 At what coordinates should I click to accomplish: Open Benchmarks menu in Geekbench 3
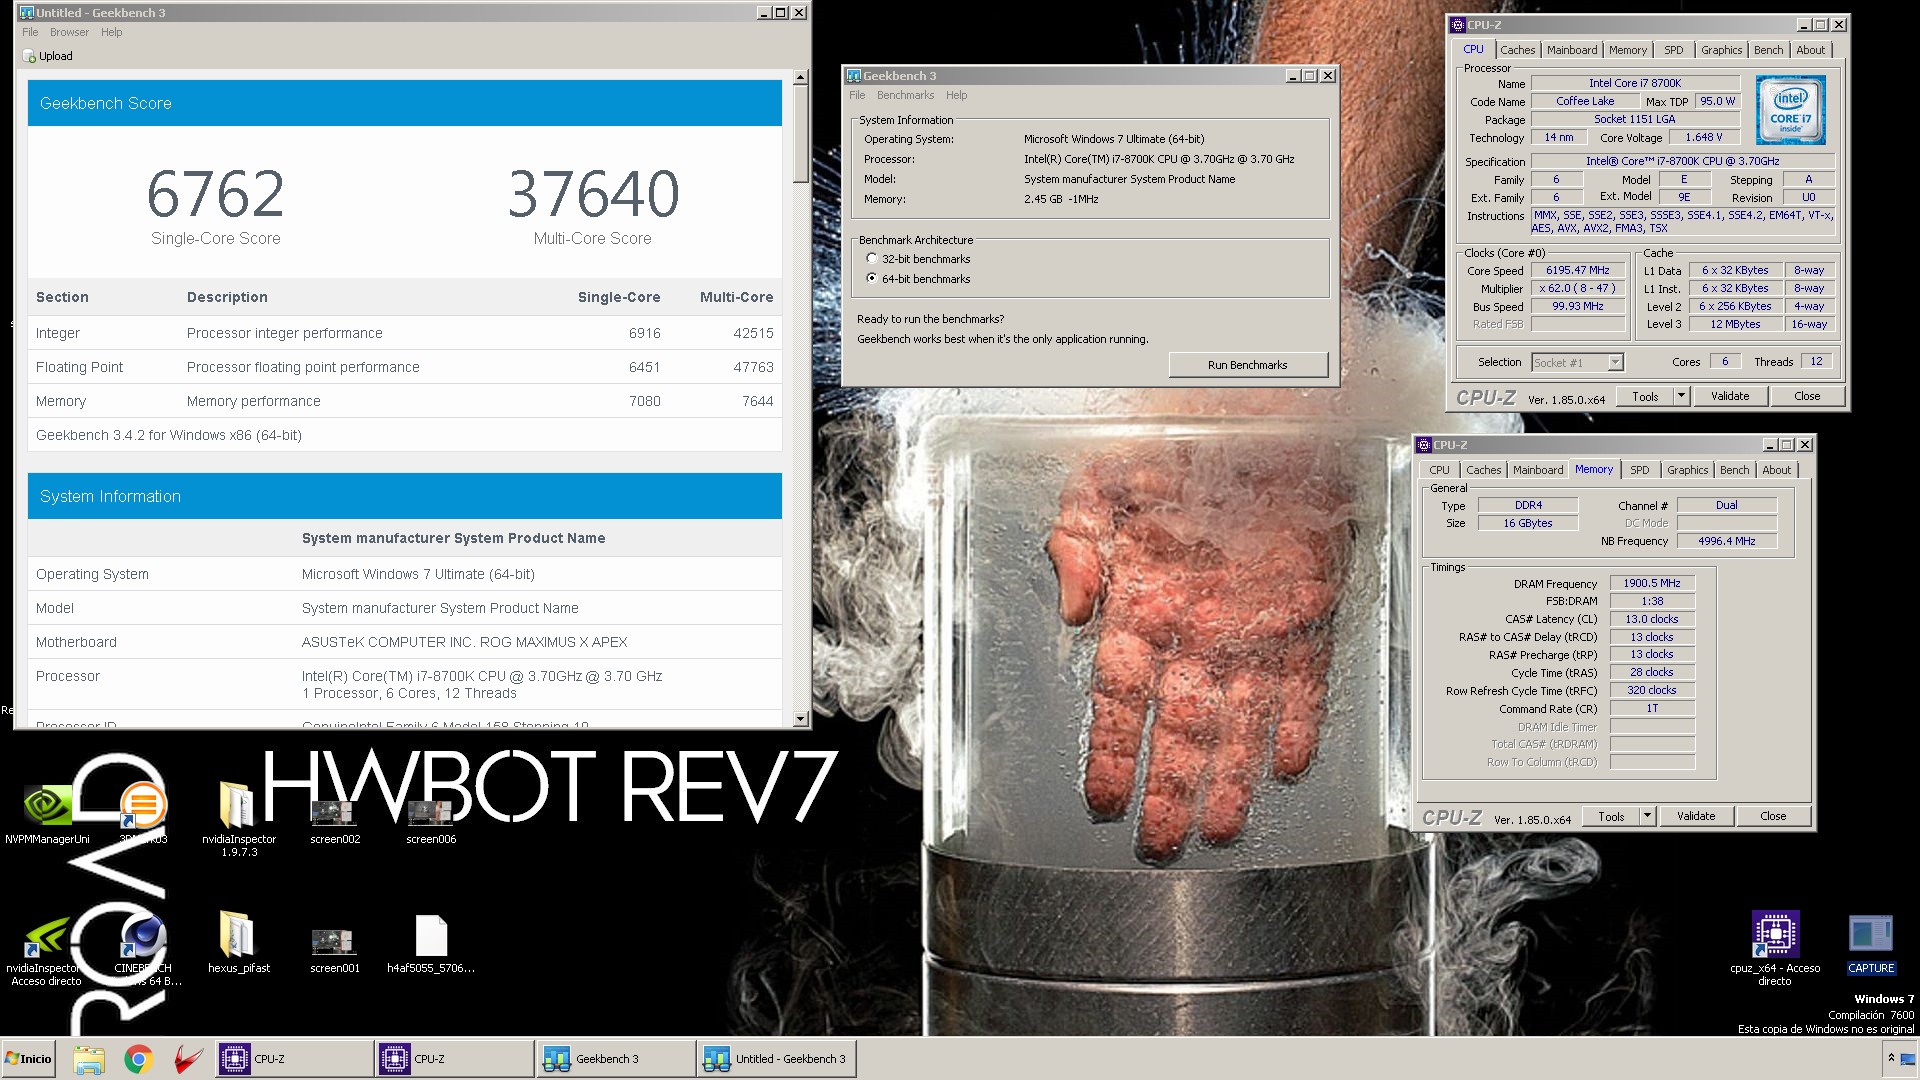click(x=905, y=96)
